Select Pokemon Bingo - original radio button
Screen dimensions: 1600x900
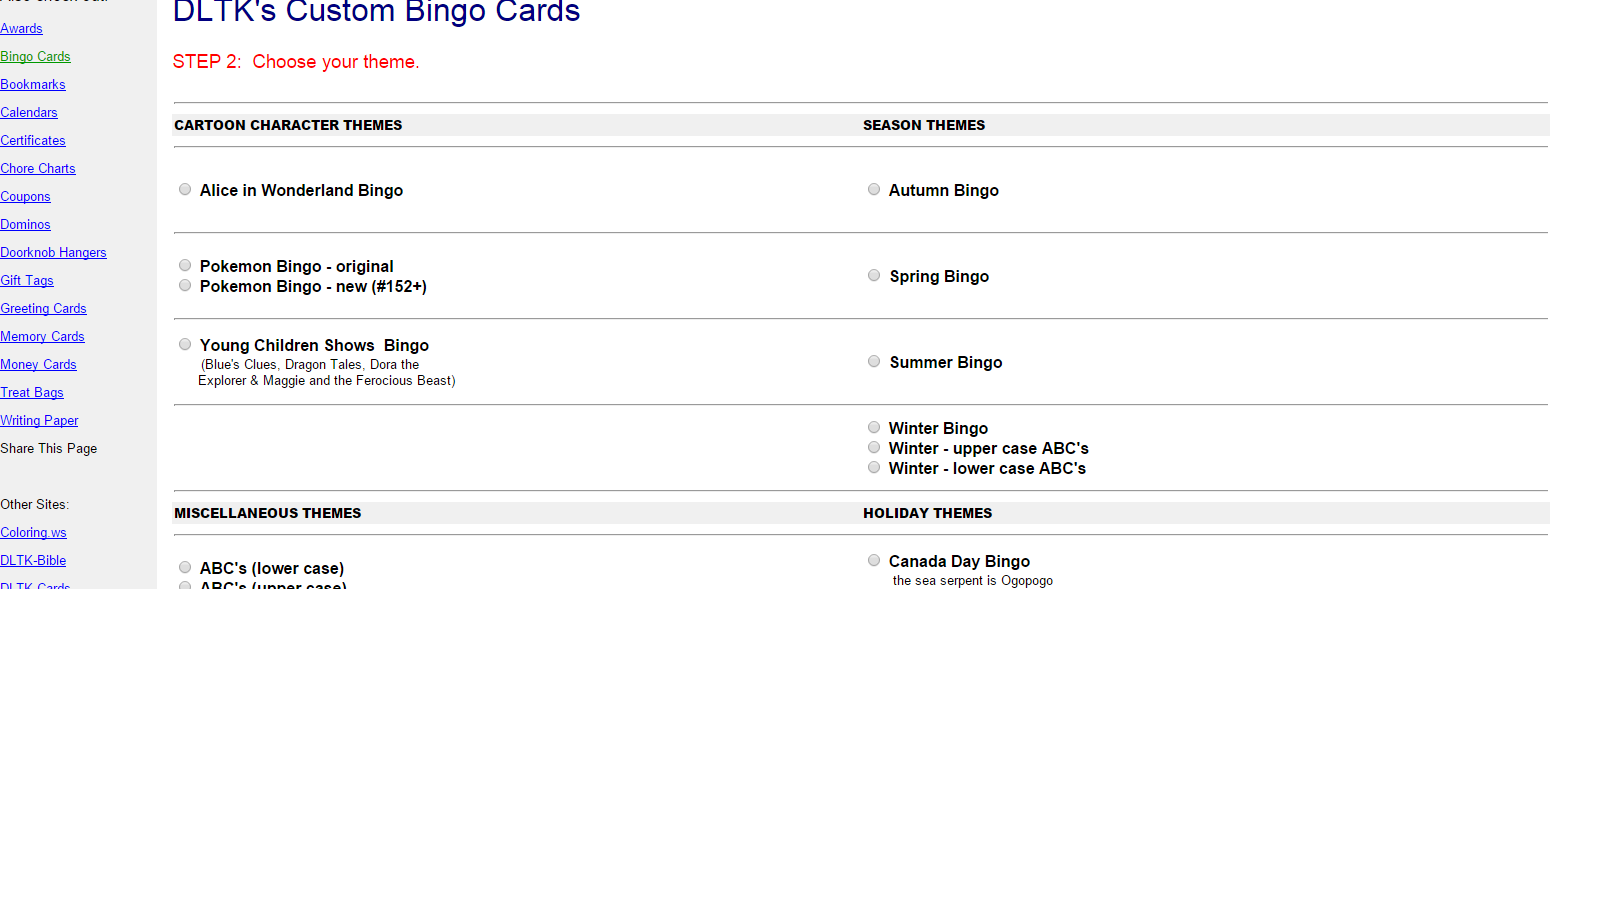(185, 265)
